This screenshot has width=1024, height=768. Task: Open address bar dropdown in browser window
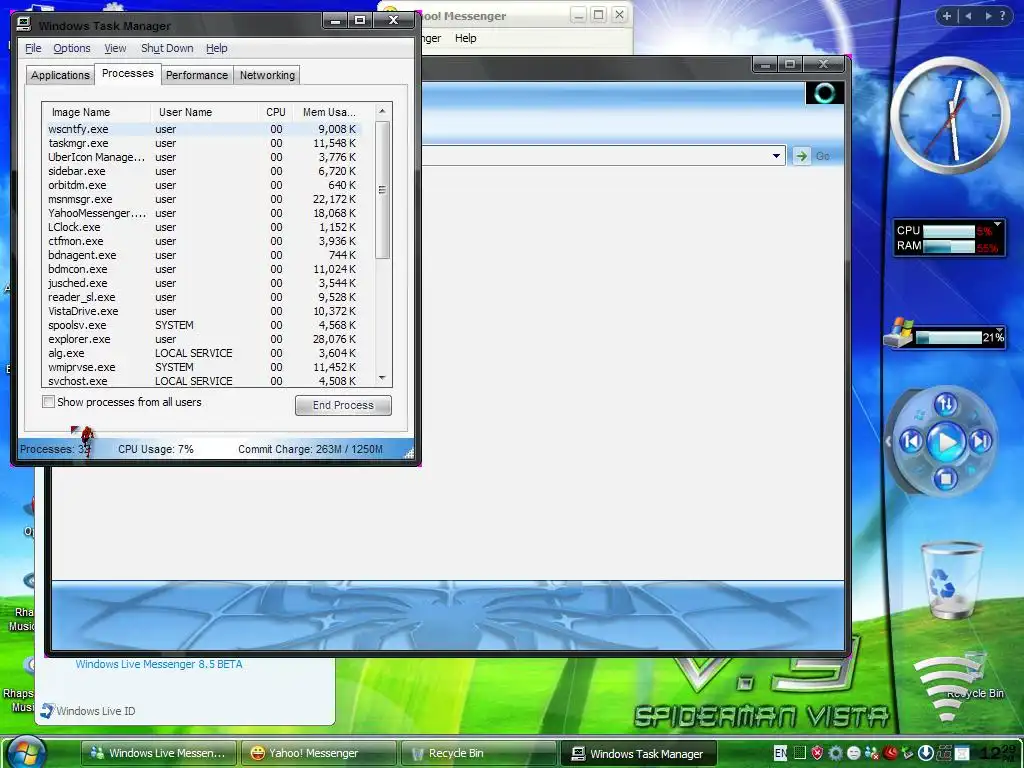tap(776, 155)
